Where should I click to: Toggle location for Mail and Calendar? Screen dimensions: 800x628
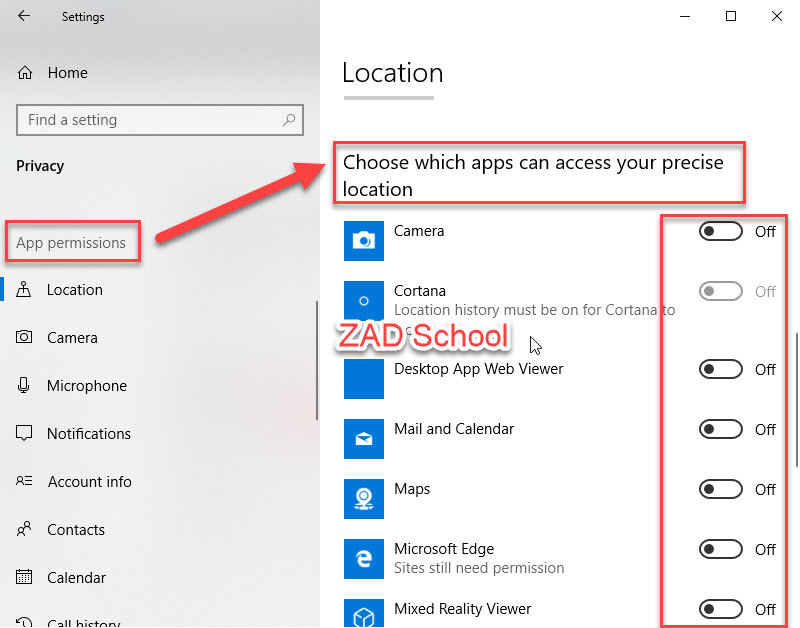coord(720,429)
